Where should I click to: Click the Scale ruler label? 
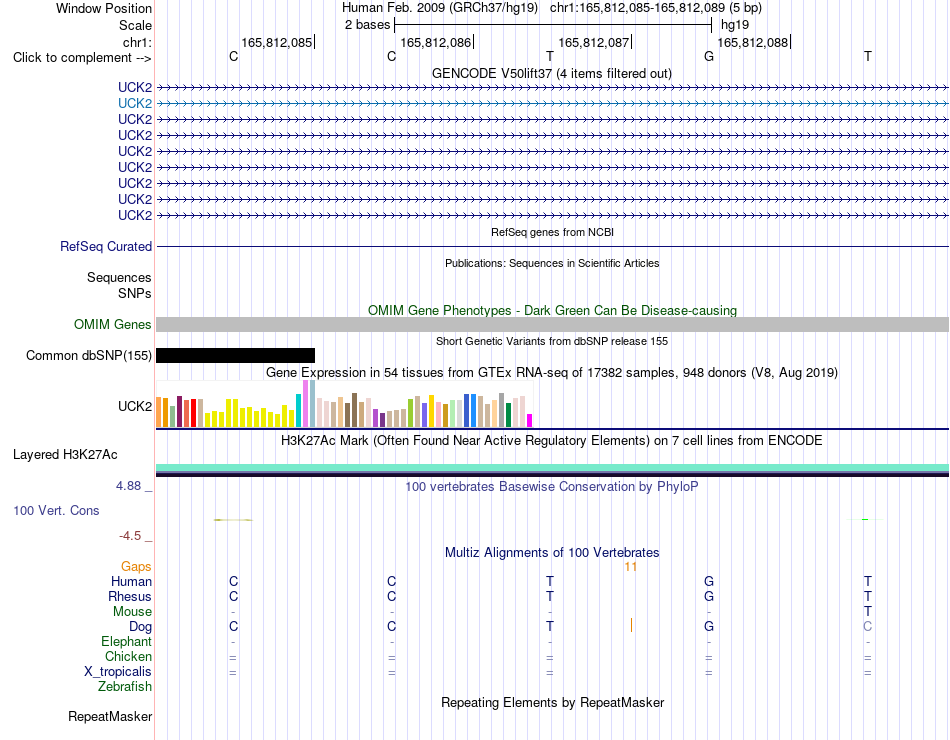[135, 25]
